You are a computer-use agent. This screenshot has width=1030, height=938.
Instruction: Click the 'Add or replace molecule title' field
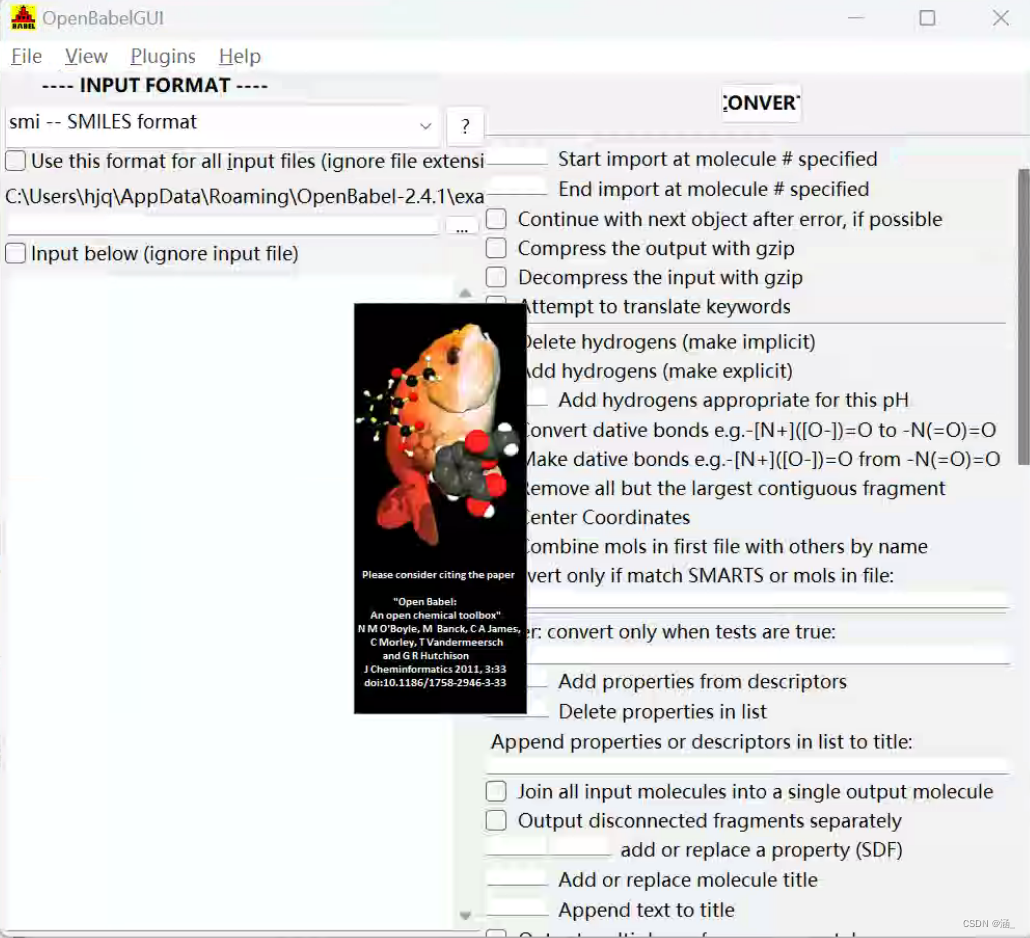pos(517,878)
